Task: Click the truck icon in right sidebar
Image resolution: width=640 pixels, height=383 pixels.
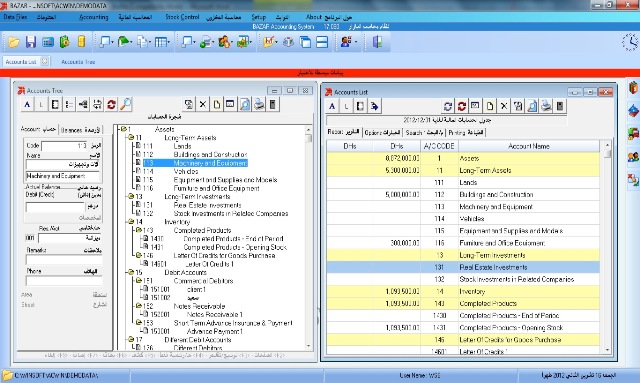Action: pyautogui.click(x=633, y=134)
